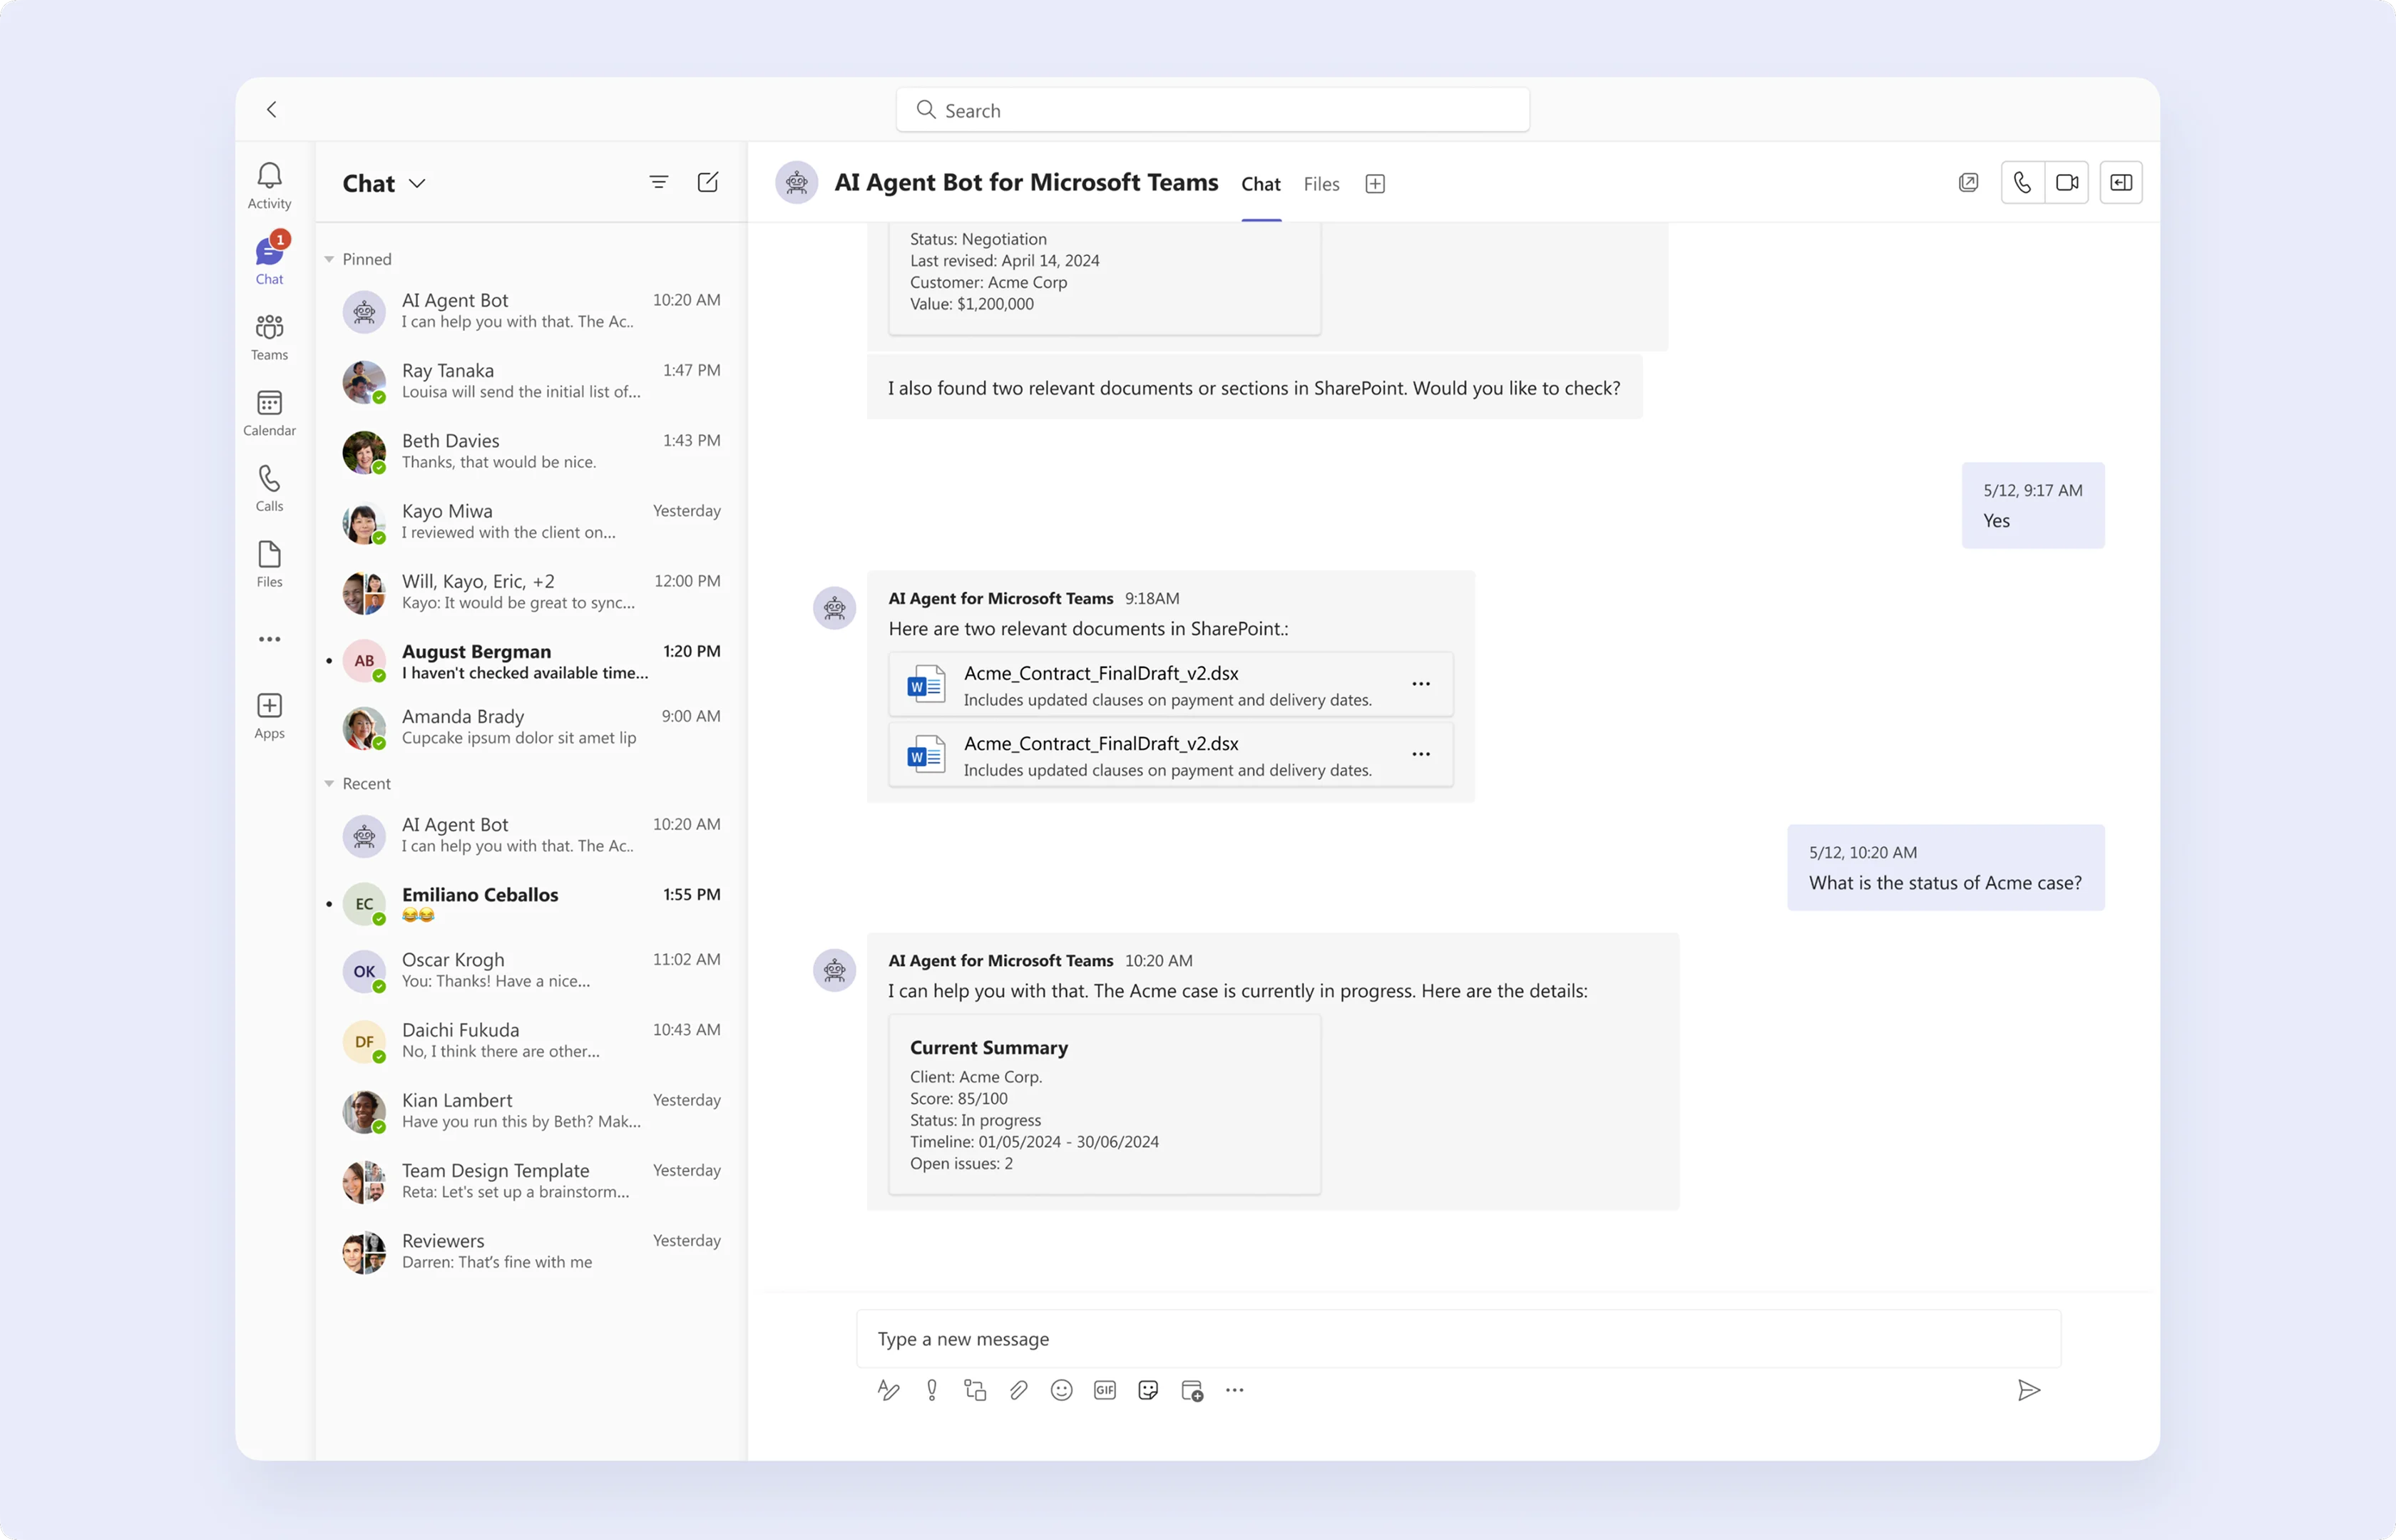Click the Search box
2396x1540 pixels.
1212,110
